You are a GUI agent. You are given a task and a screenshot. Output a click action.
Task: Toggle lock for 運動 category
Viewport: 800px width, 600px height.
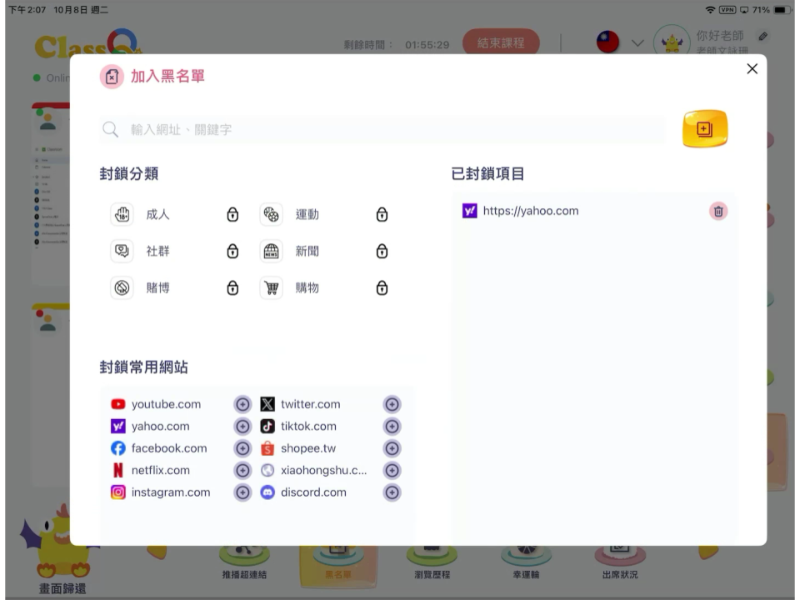tap(381, 215)
